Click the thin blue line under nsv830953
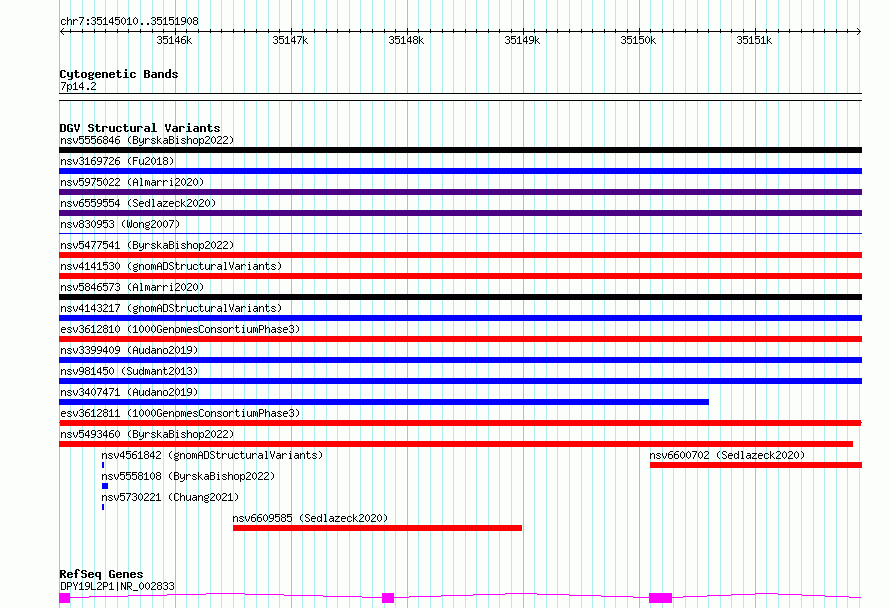The width and height of the screenshot is (890, 608). point(460,233)
